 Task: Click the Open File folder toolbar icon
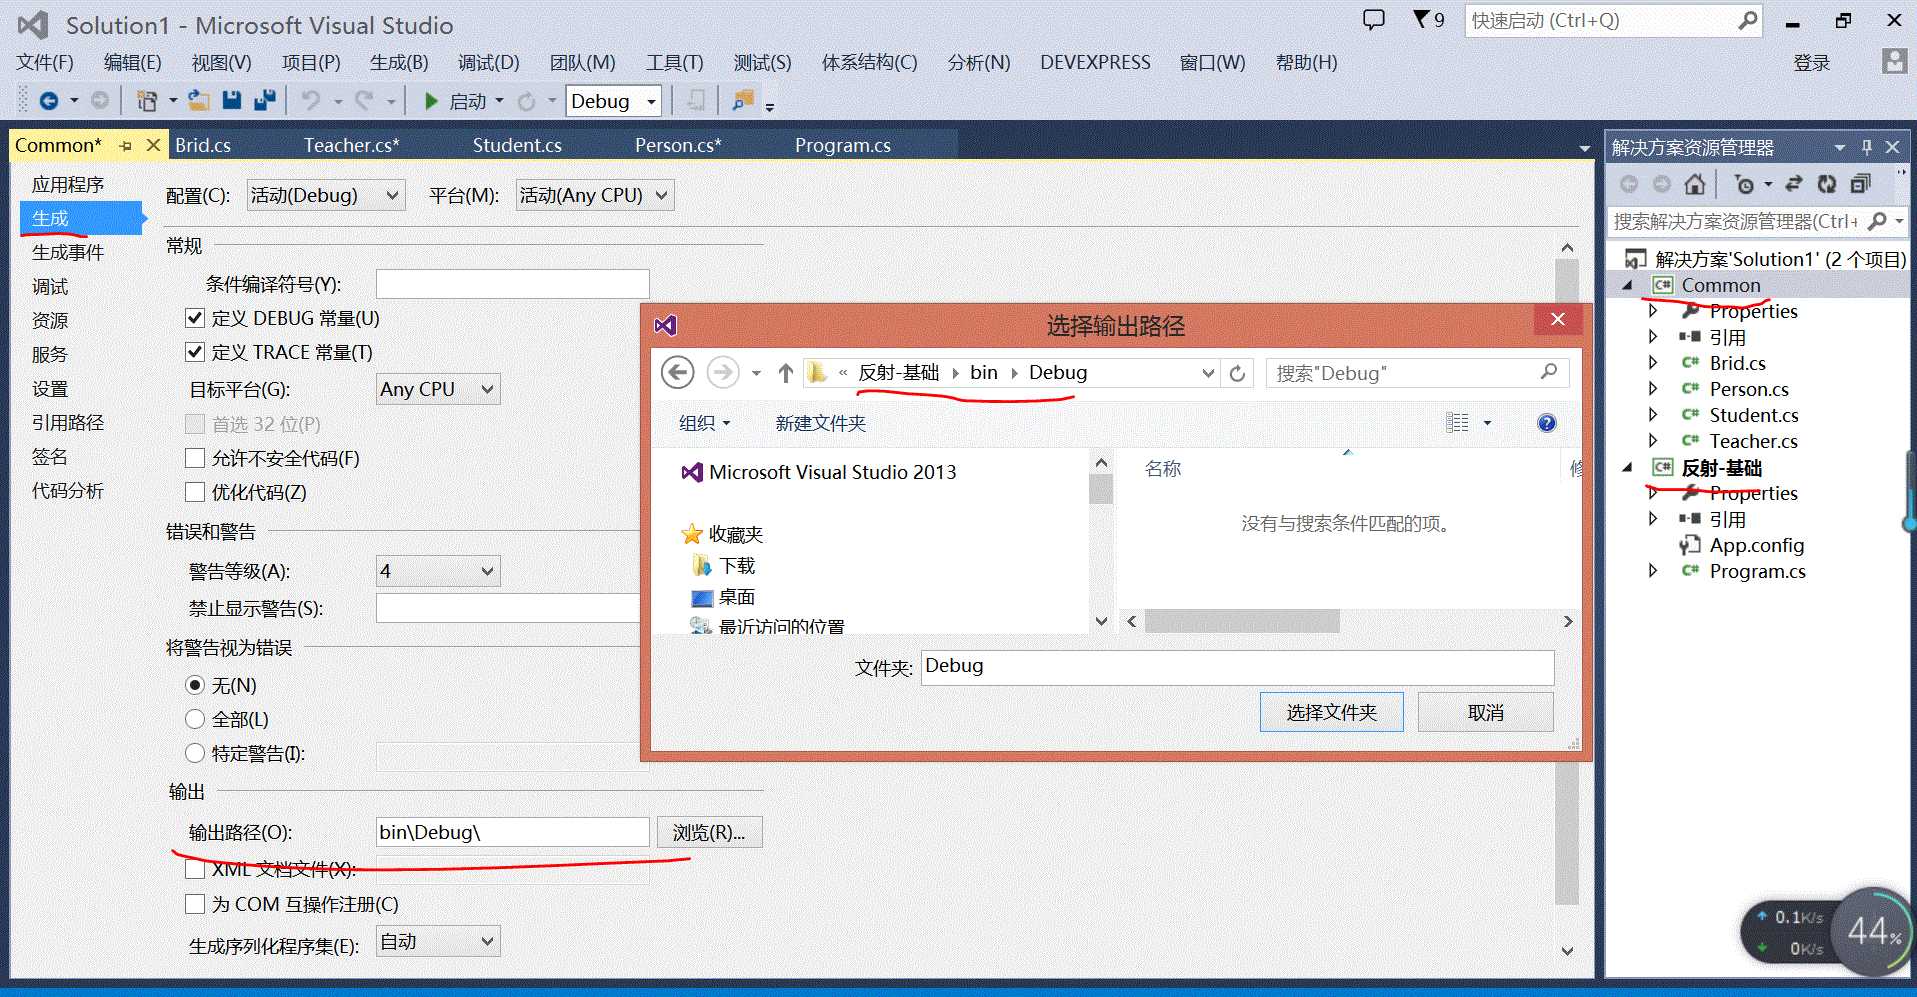(199, 101)
